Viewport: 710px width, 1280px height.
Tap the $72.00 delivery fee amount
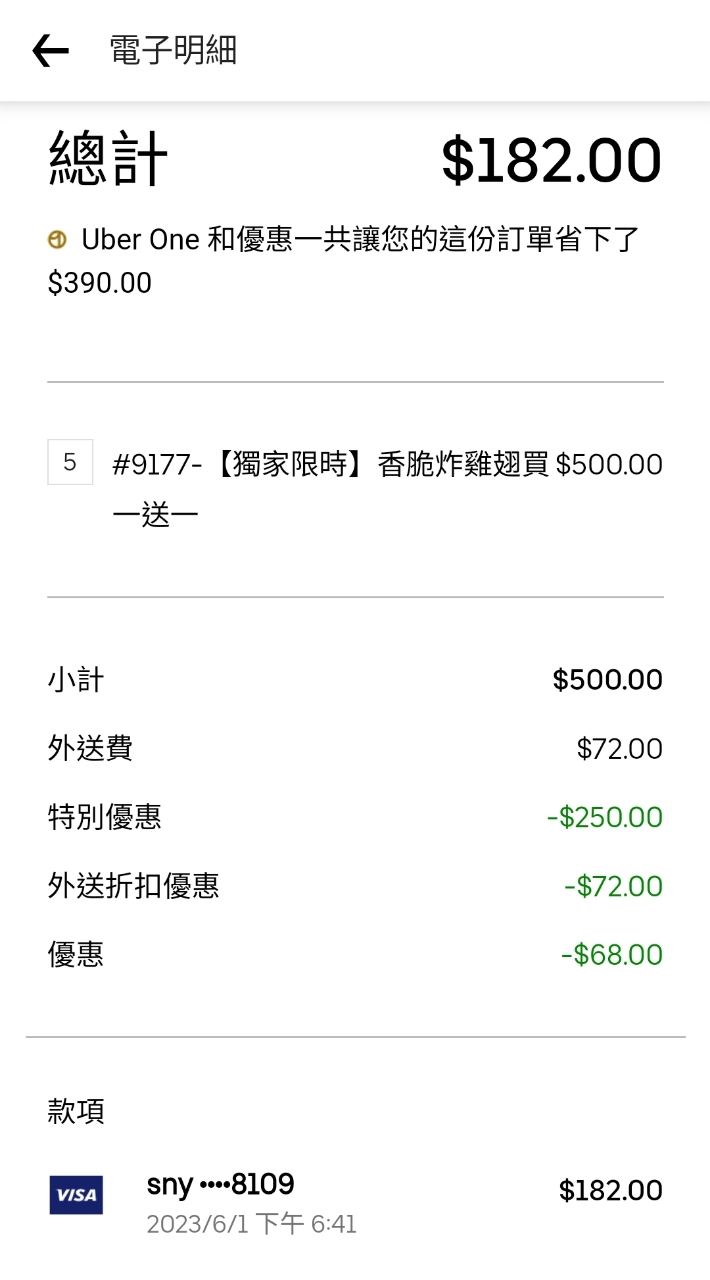click(619, 749)
